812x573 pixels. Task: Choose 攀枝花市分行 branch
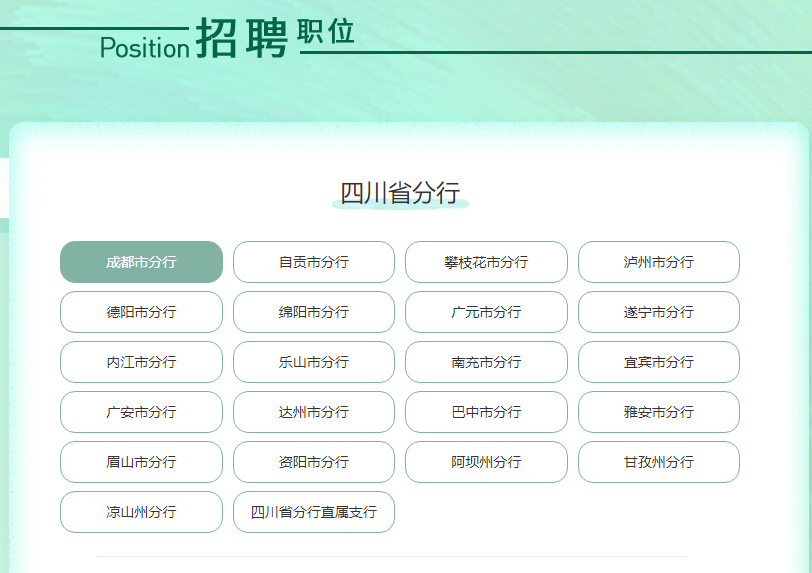(486, 262)
